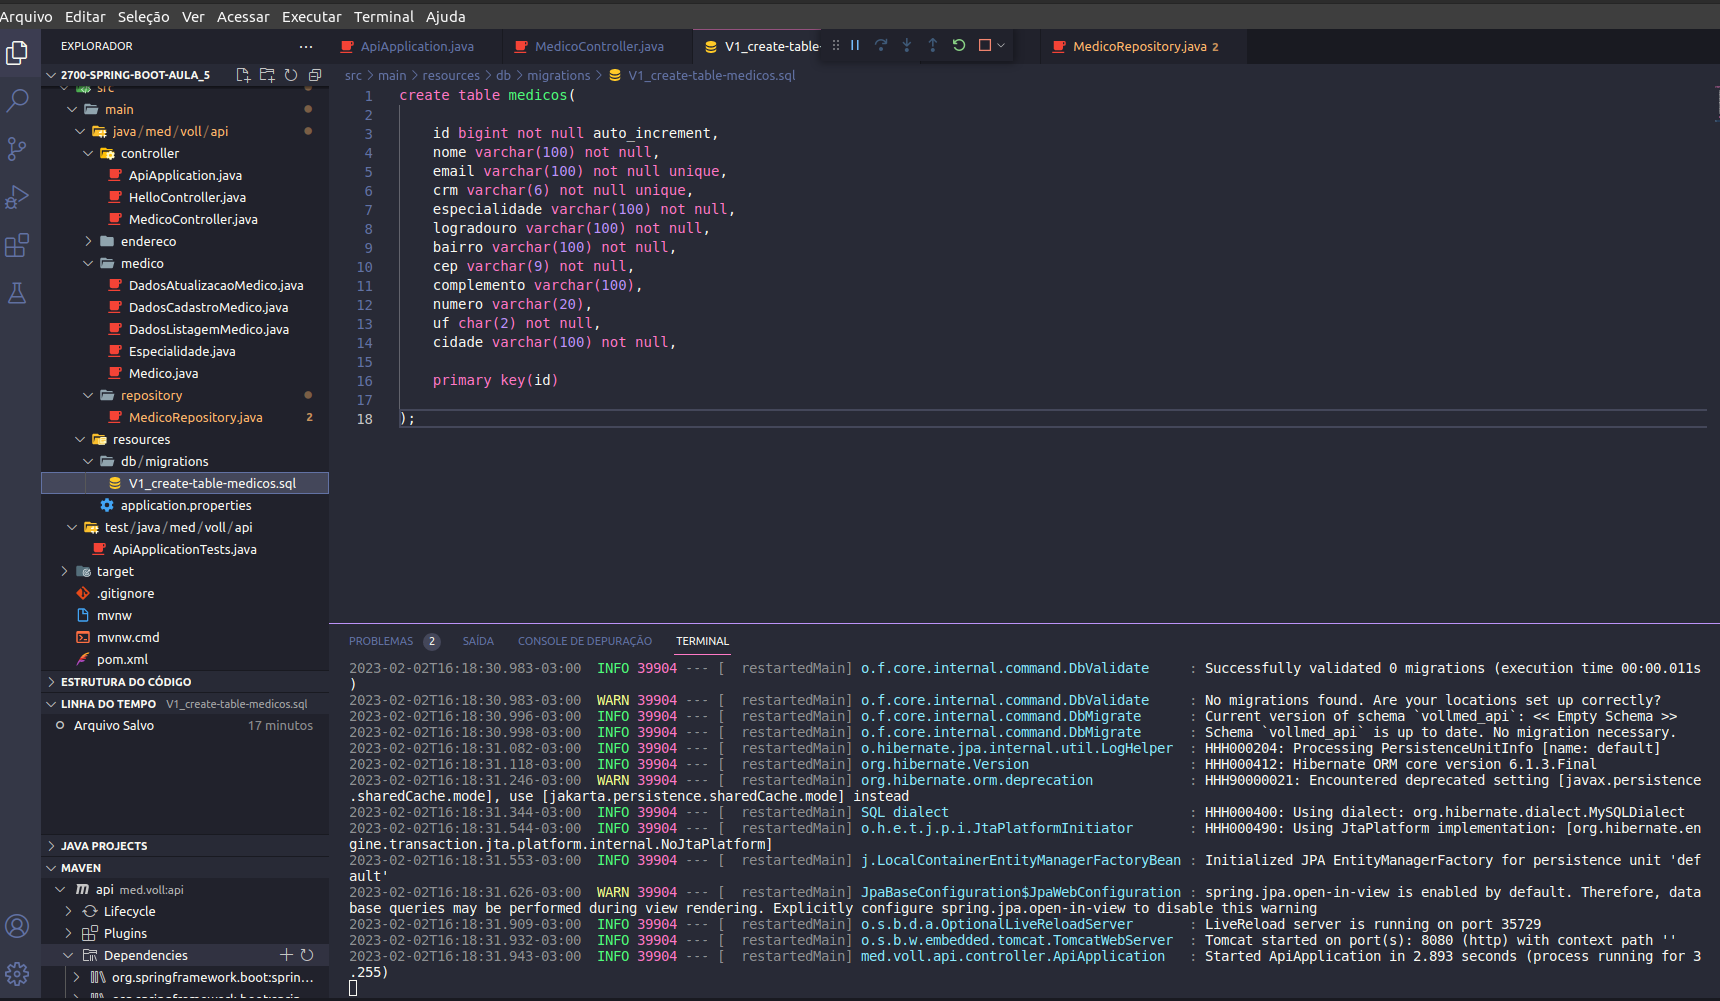The height and width of the screenshot is (1001, 1720).
Task: Open application.properties file
Action: [x=186, y=505]
